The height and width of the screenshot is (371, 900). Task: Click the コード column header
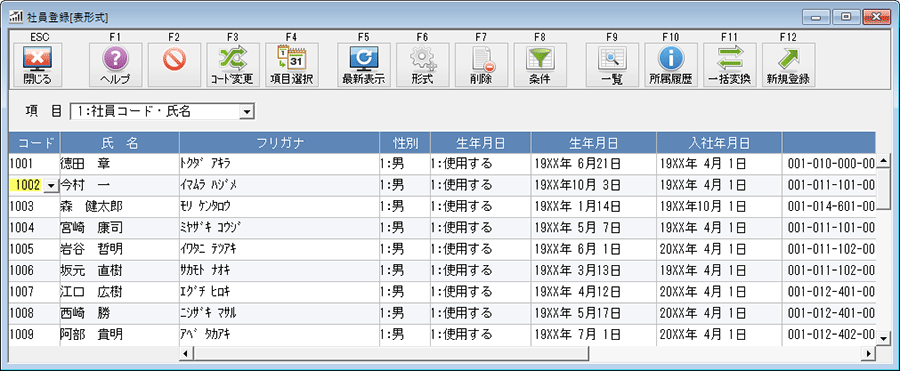34,142
